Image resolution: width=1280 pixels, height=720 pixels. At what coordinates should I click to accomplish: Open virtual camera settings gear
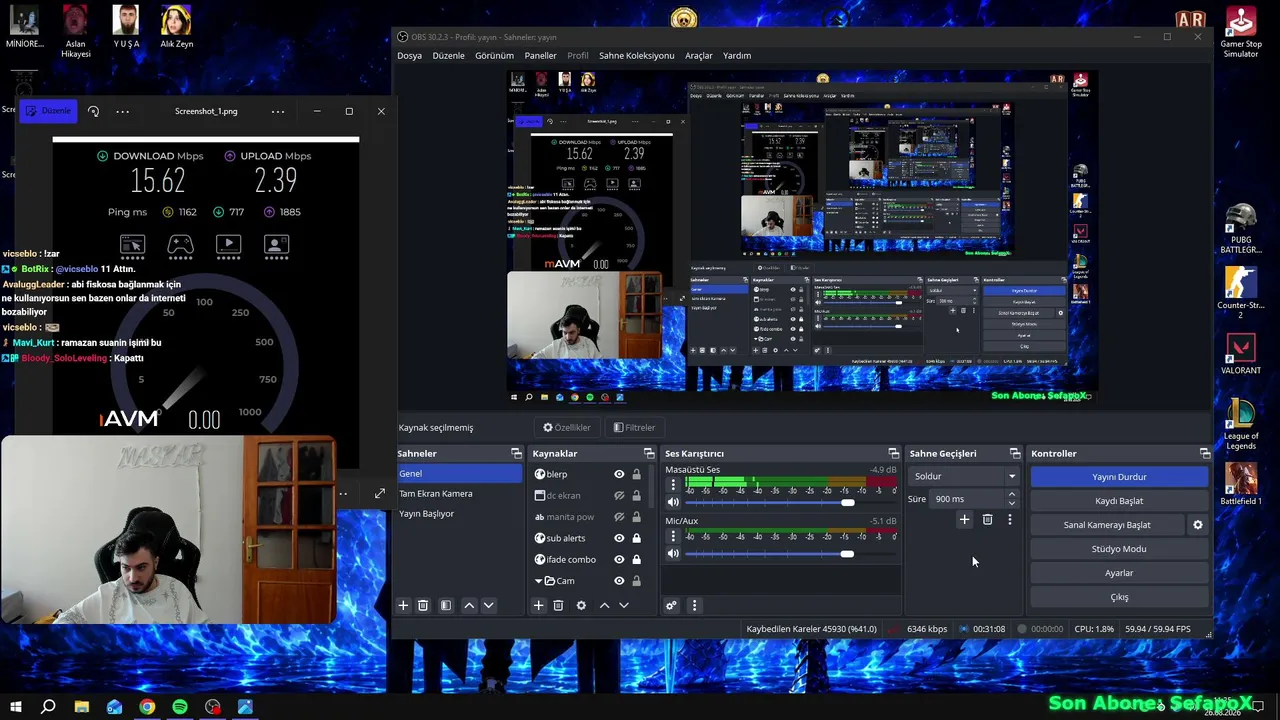coord(1198,525)
